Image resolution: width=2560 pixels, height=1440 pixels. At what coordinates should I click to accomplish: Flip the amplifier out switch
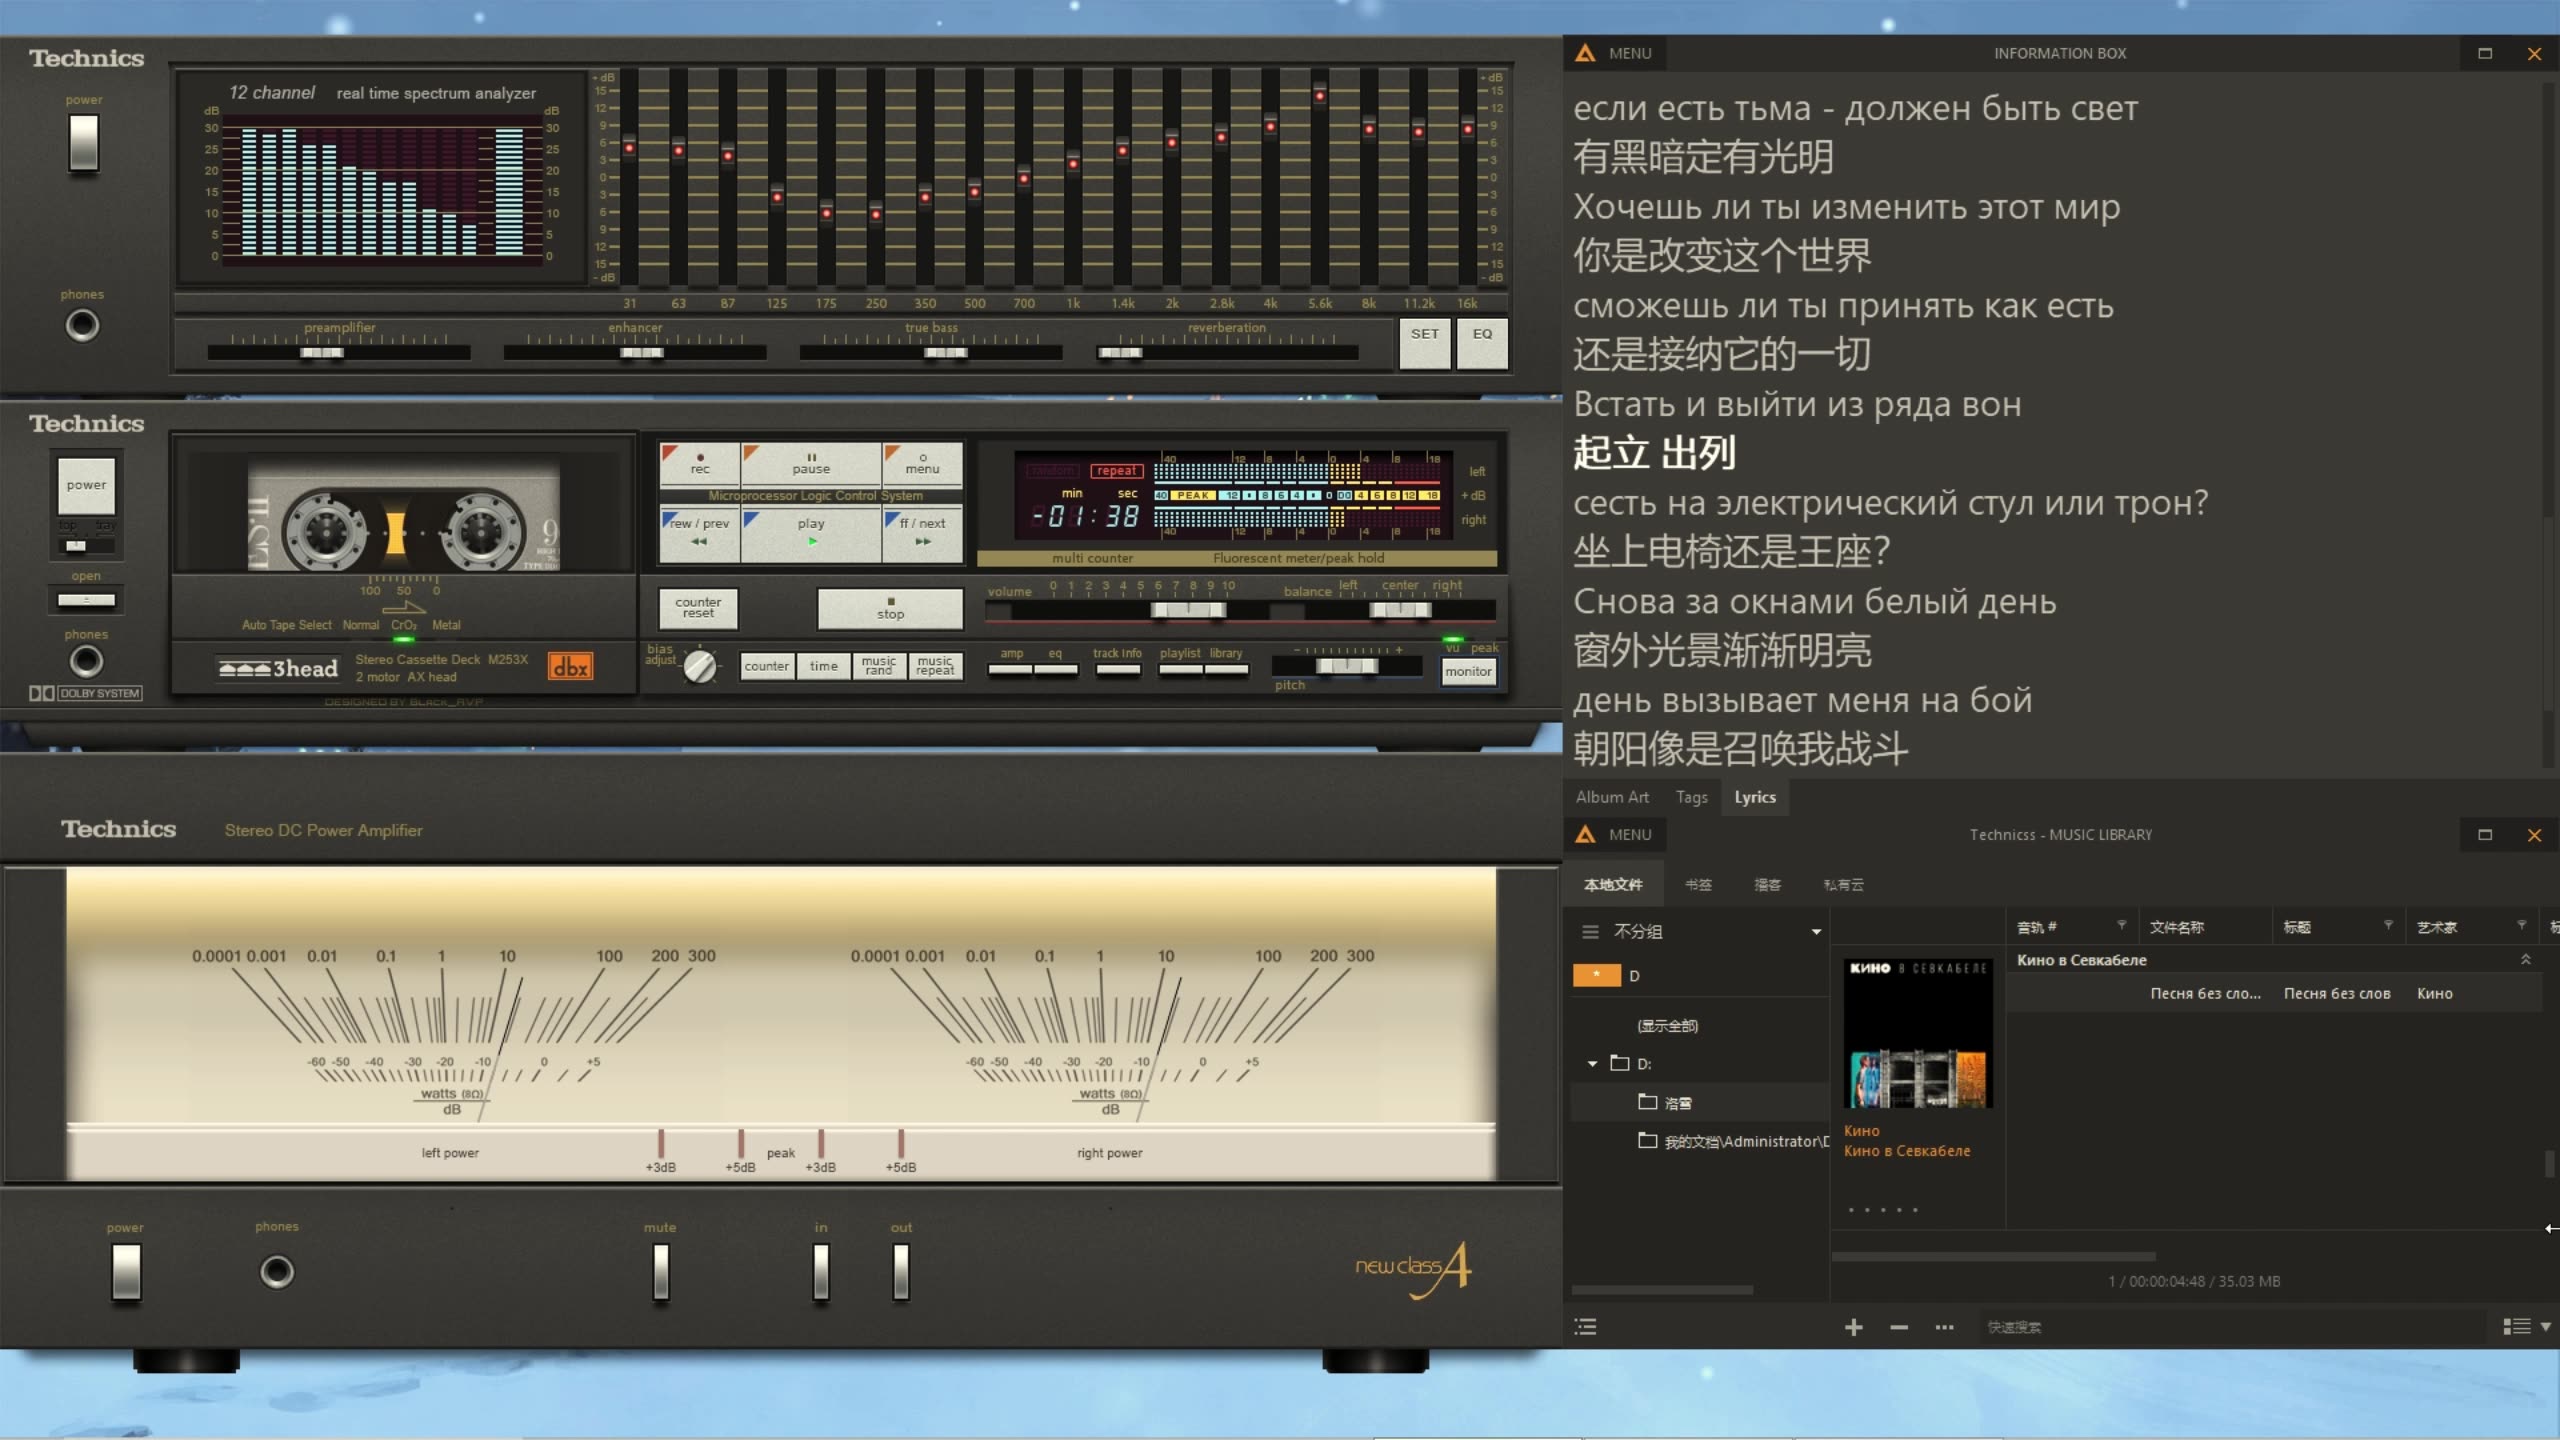(x=901, y=1271)
